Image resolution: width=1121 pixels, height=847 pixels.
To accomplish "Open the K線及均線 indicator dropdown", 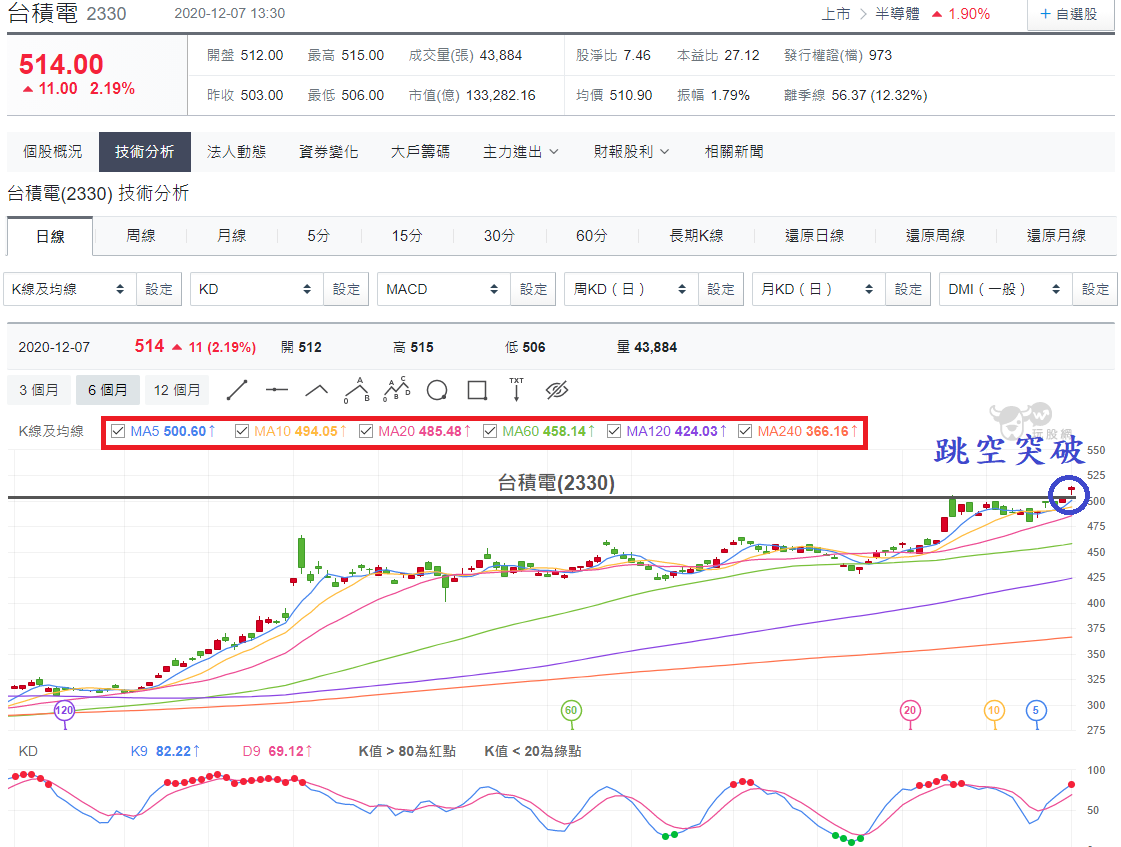I will click(69, 289).
